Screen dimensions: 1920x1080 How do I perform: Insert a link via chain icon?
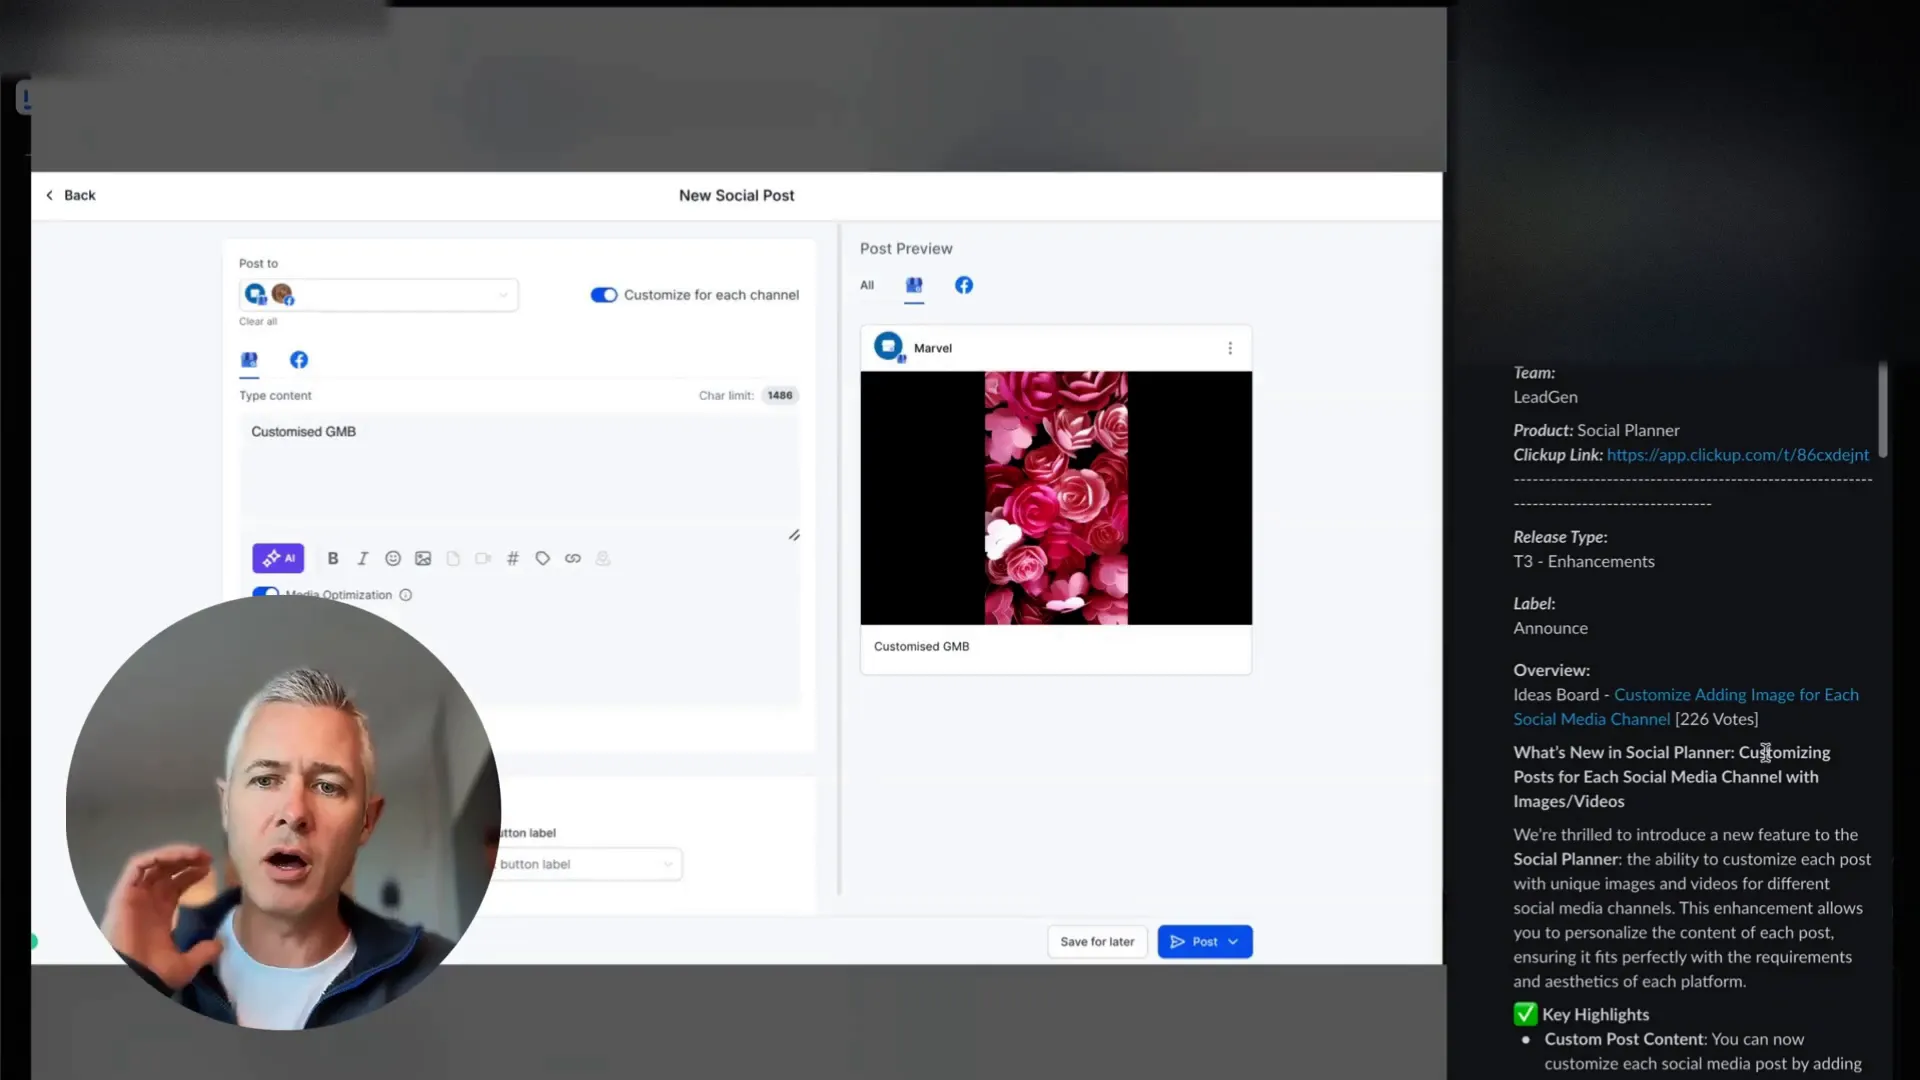[x=573, y=558]
